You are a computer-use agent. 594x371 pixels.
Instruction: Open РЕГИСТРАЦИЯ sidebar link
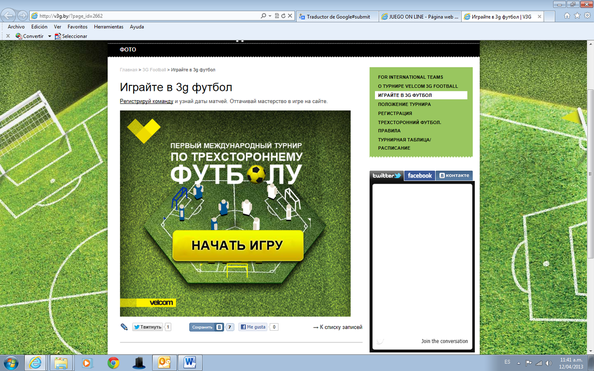click(395, 113)
